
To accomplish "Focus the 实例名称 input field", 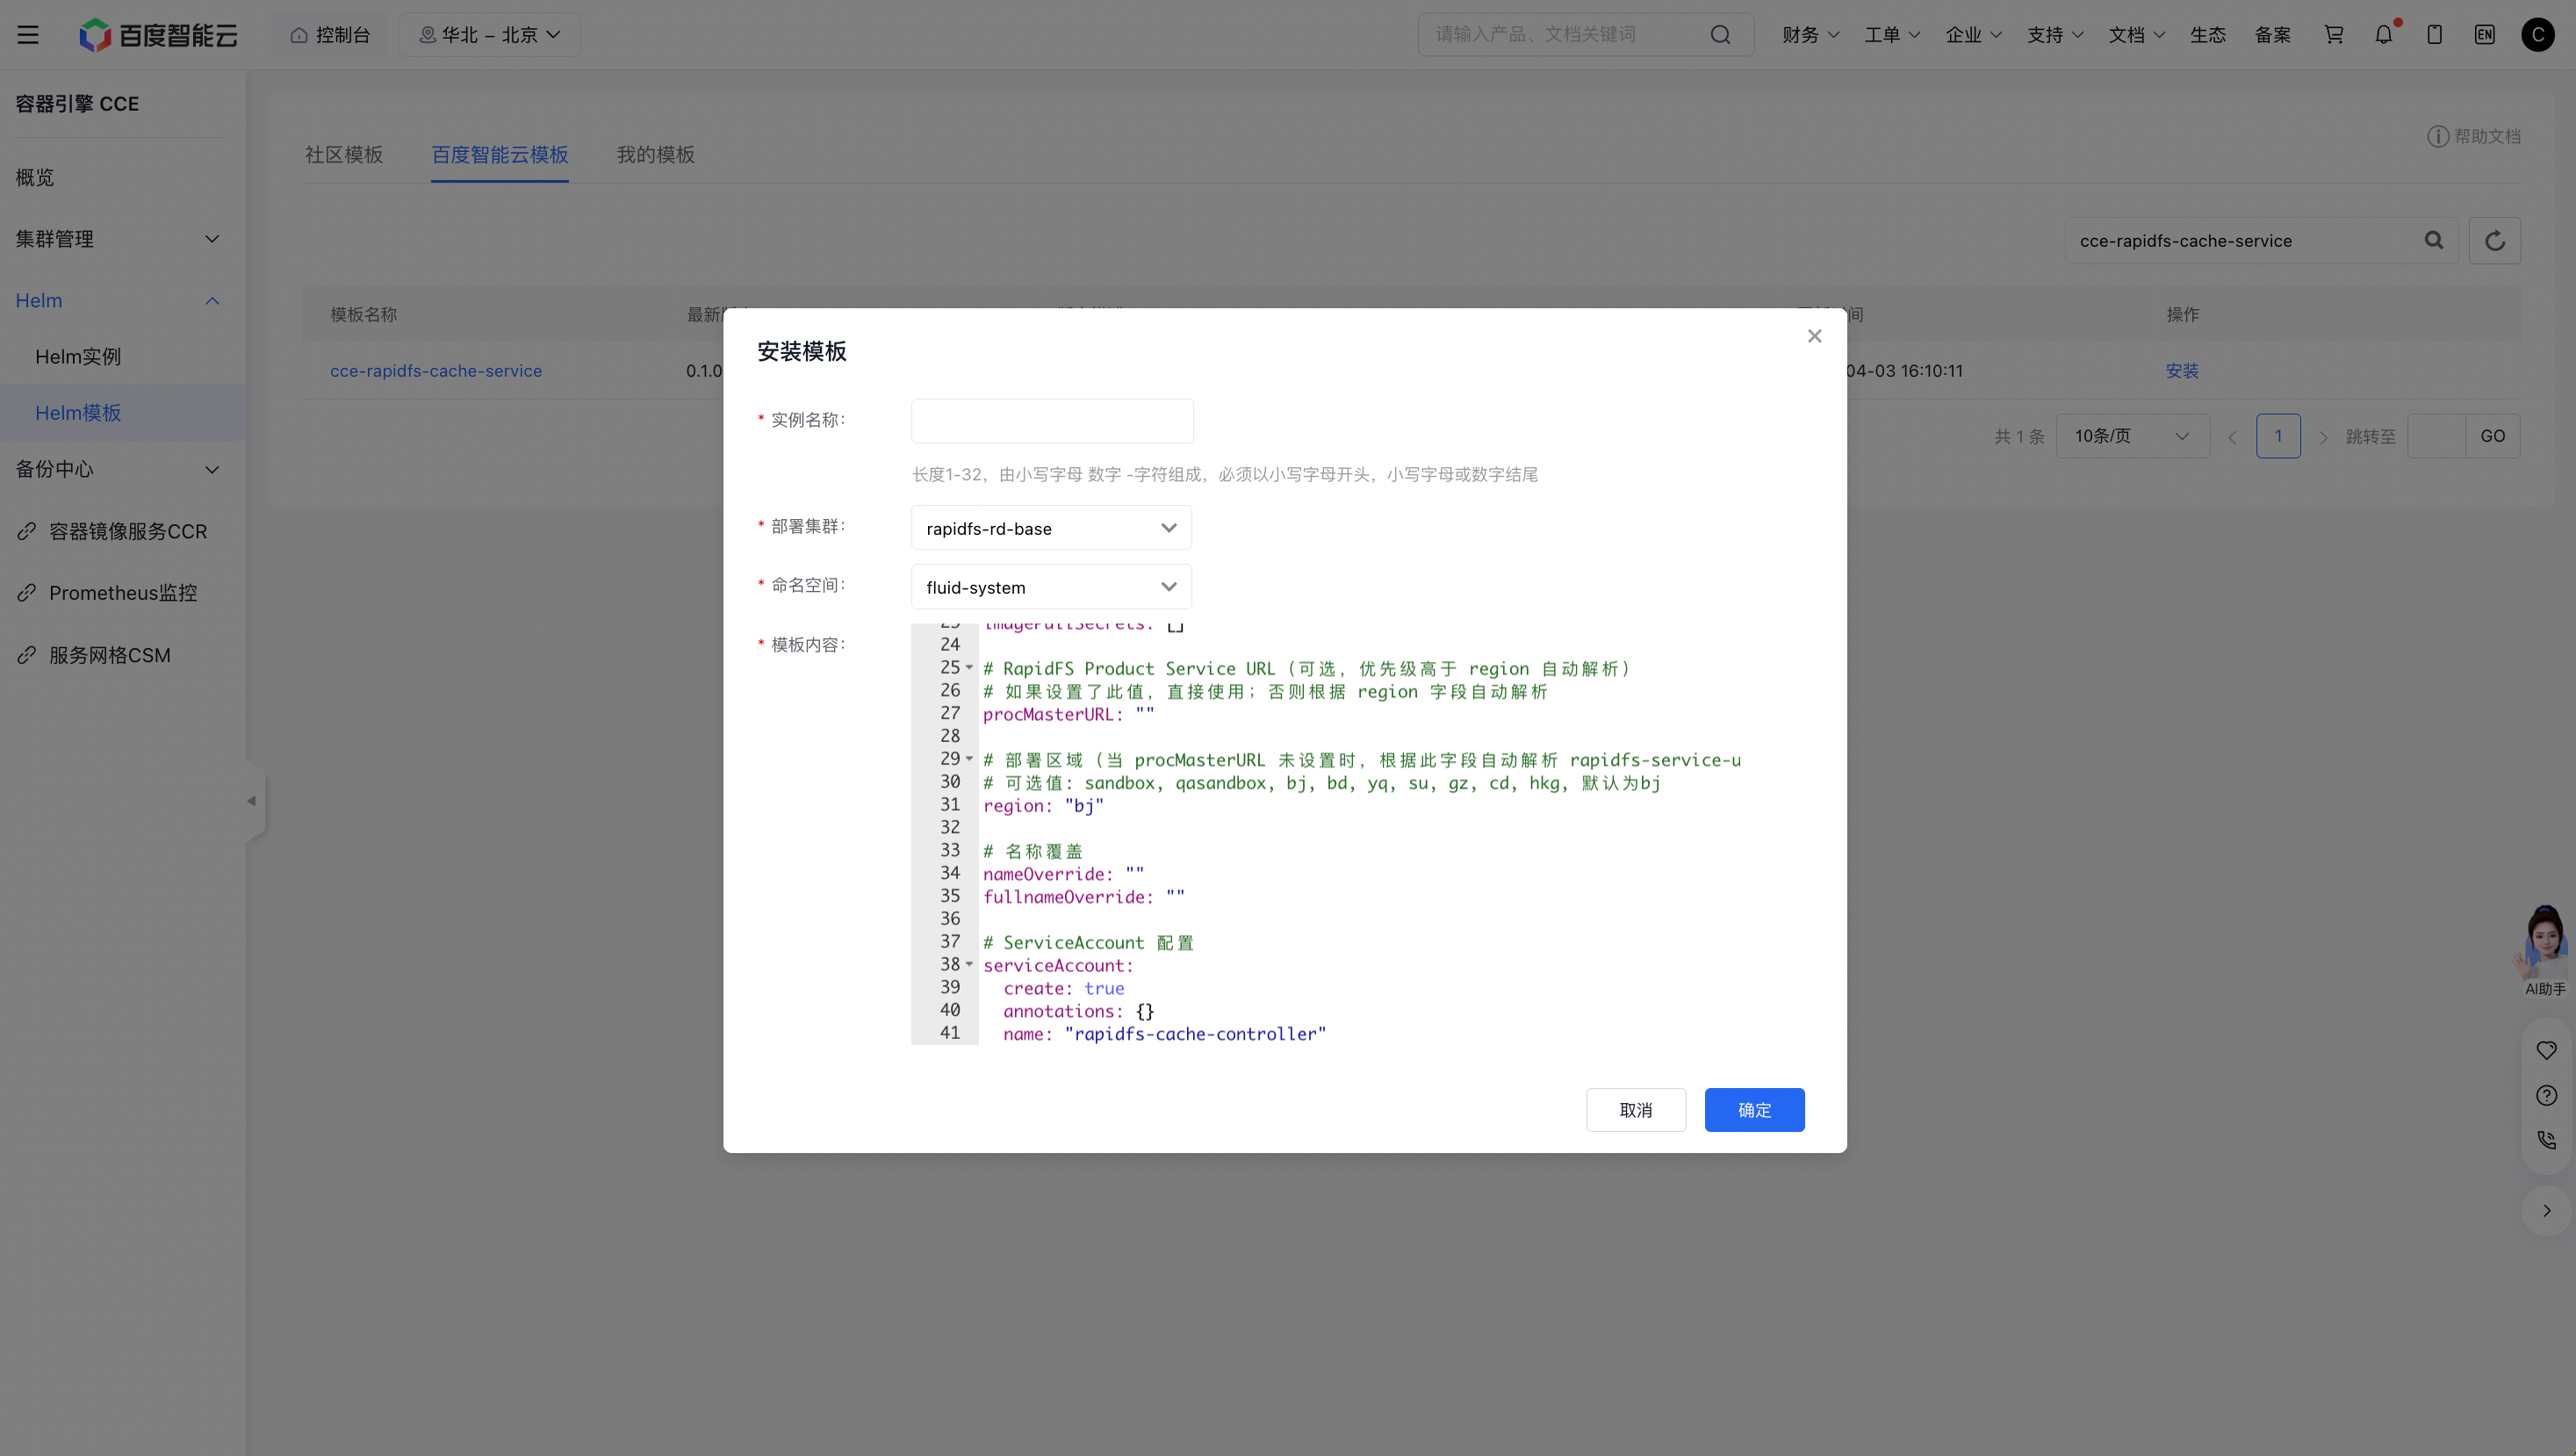I will 1052,421.
